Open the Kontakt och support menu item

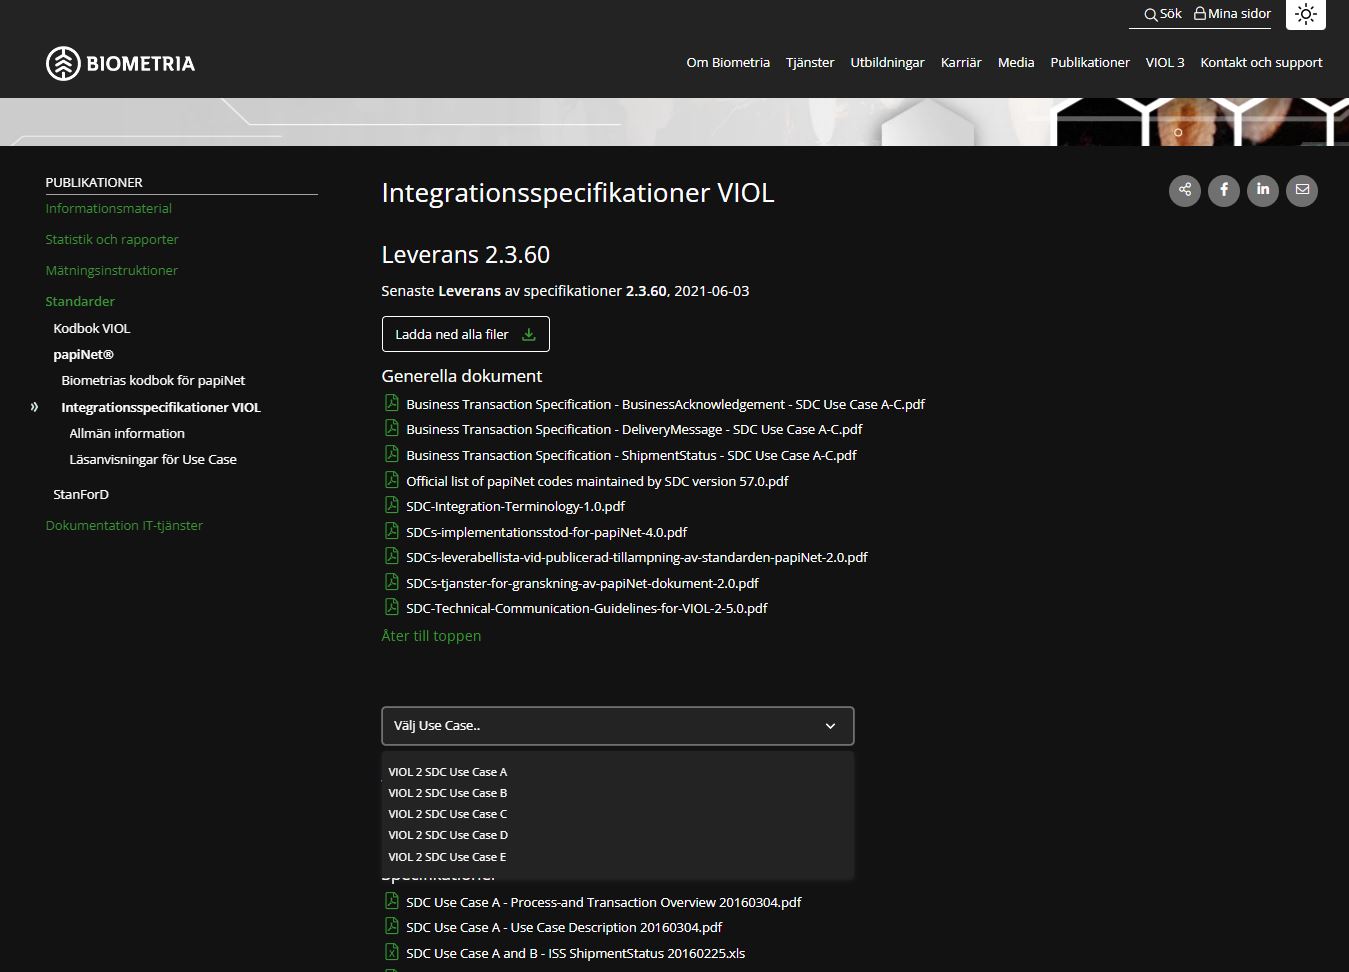[x=1261, y=62]
